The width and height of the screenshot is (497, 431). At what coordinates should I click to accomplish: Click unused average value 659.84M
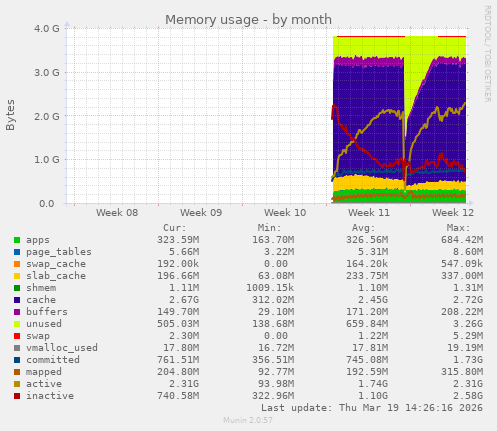[367, 324]
